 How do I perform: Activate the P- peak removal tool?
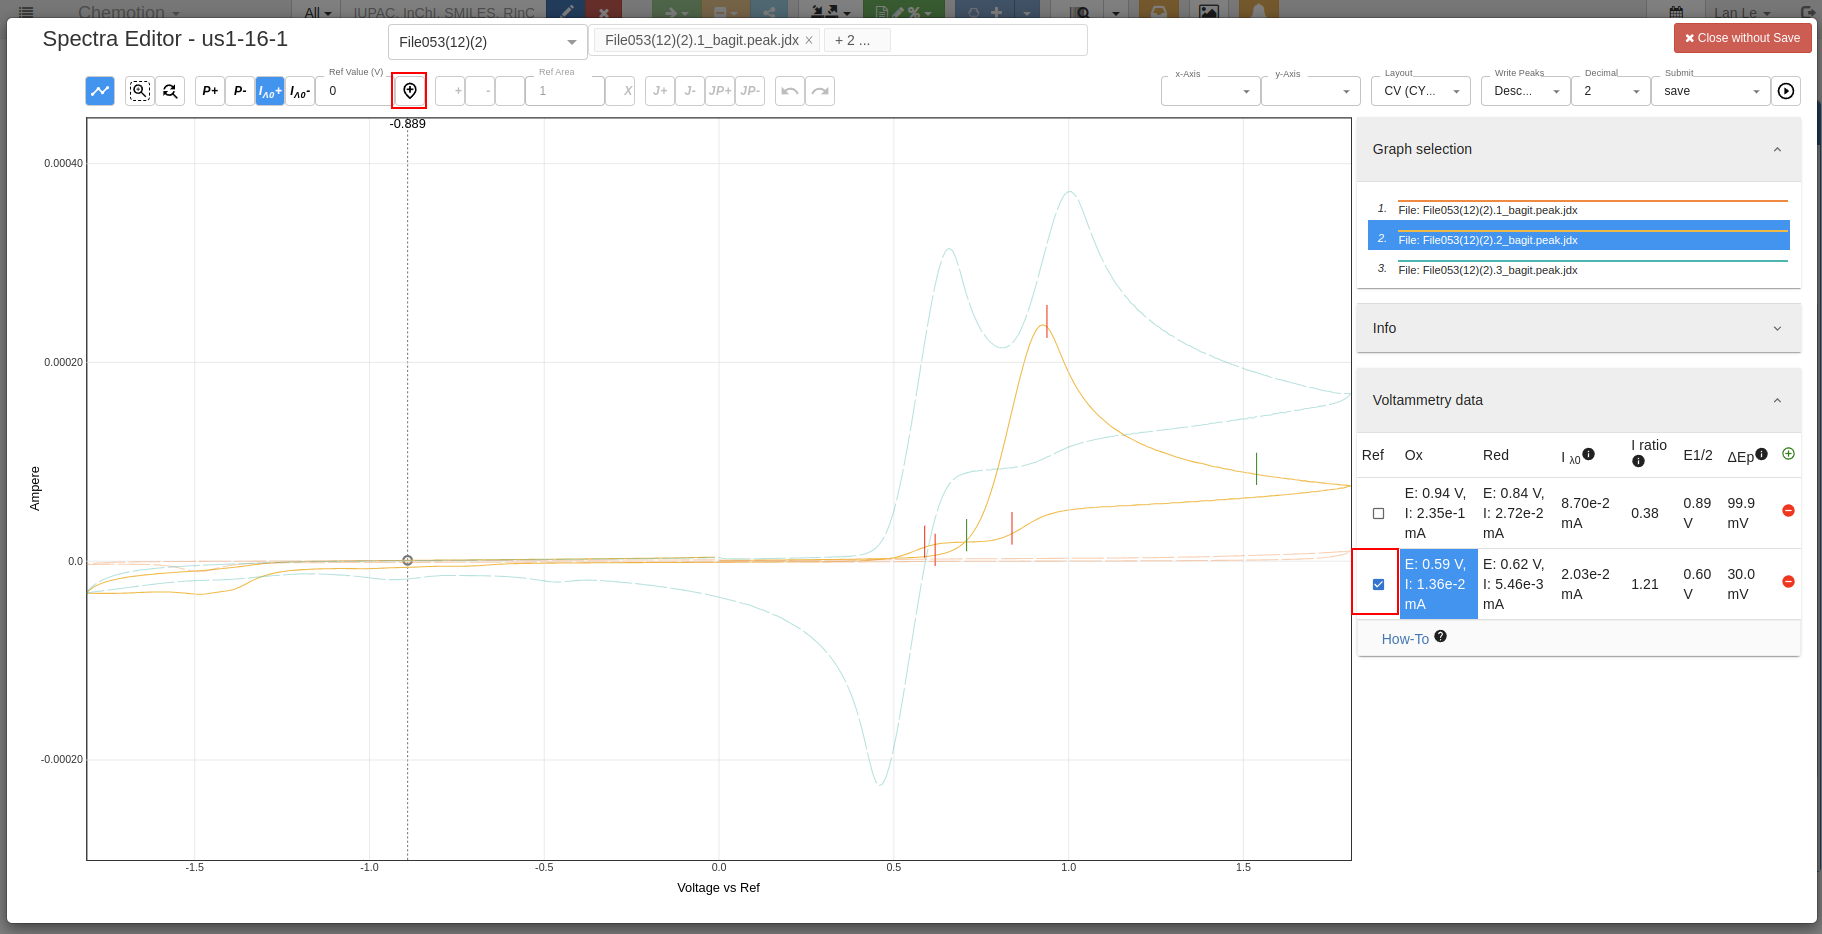(239, 90)
